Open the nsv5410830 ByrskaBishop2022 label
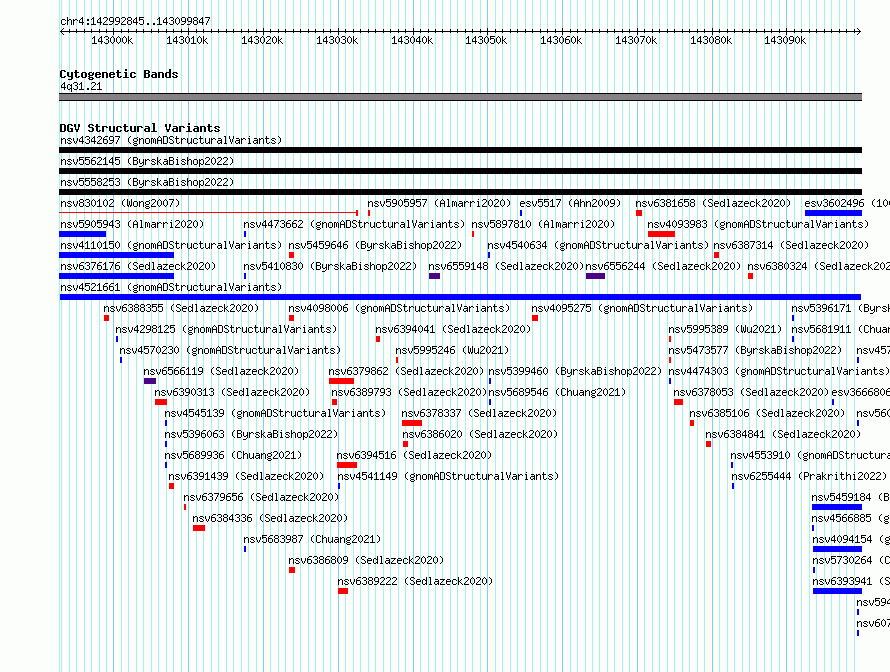This screenshot has height=672, width=890. click(330, 266)
